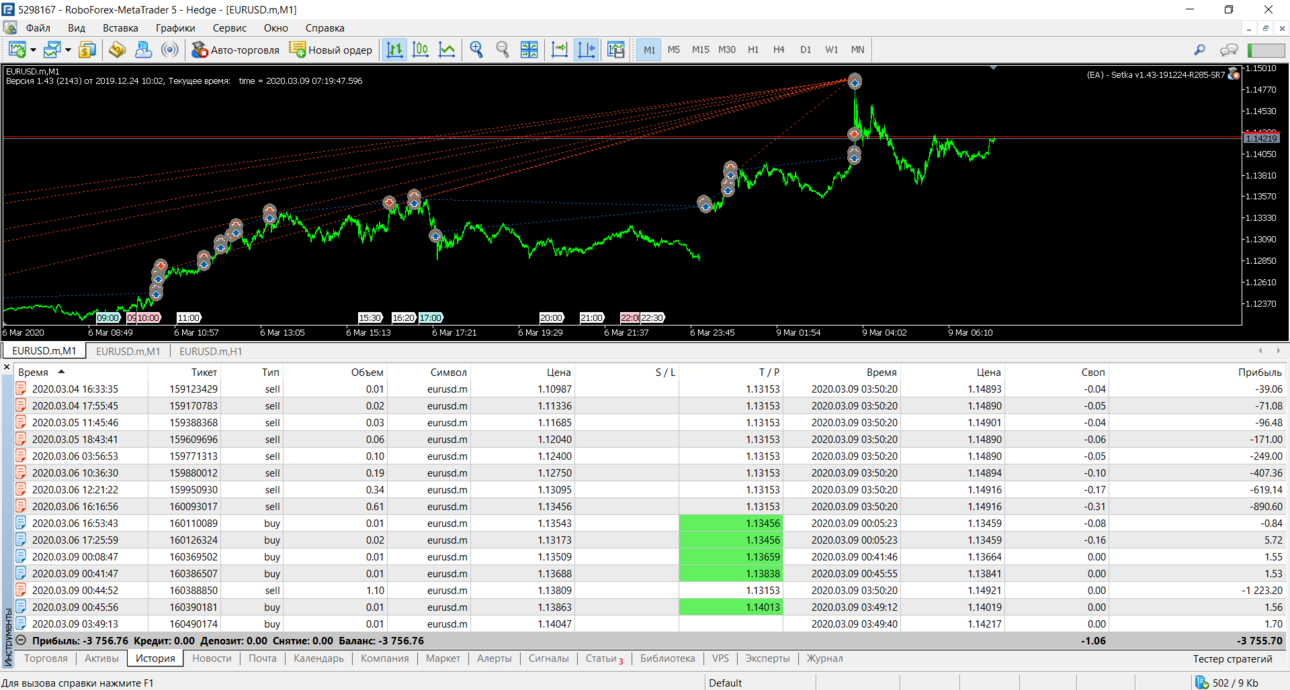Collapse the summary row expander icon
The image size is (1290, 690).
point(21,640)
